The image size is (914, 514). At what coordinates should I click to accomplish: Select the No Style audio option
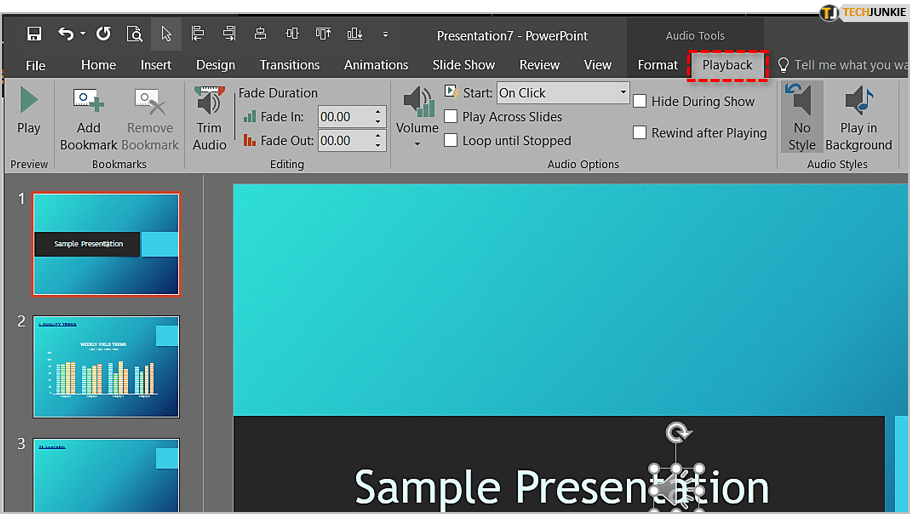pyautogui.click(x=802, y=117)
